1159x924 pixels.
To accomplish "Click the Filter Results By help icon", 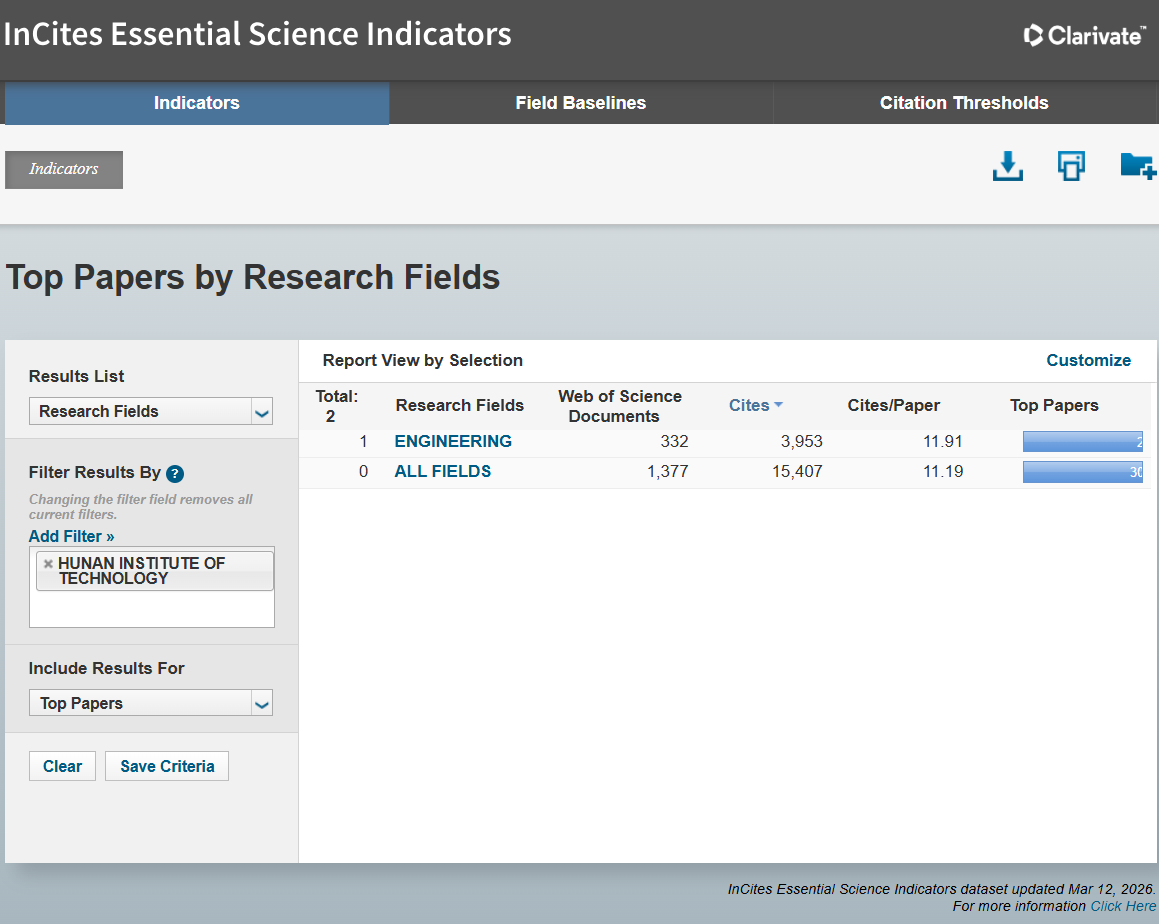I will (175, 474).
